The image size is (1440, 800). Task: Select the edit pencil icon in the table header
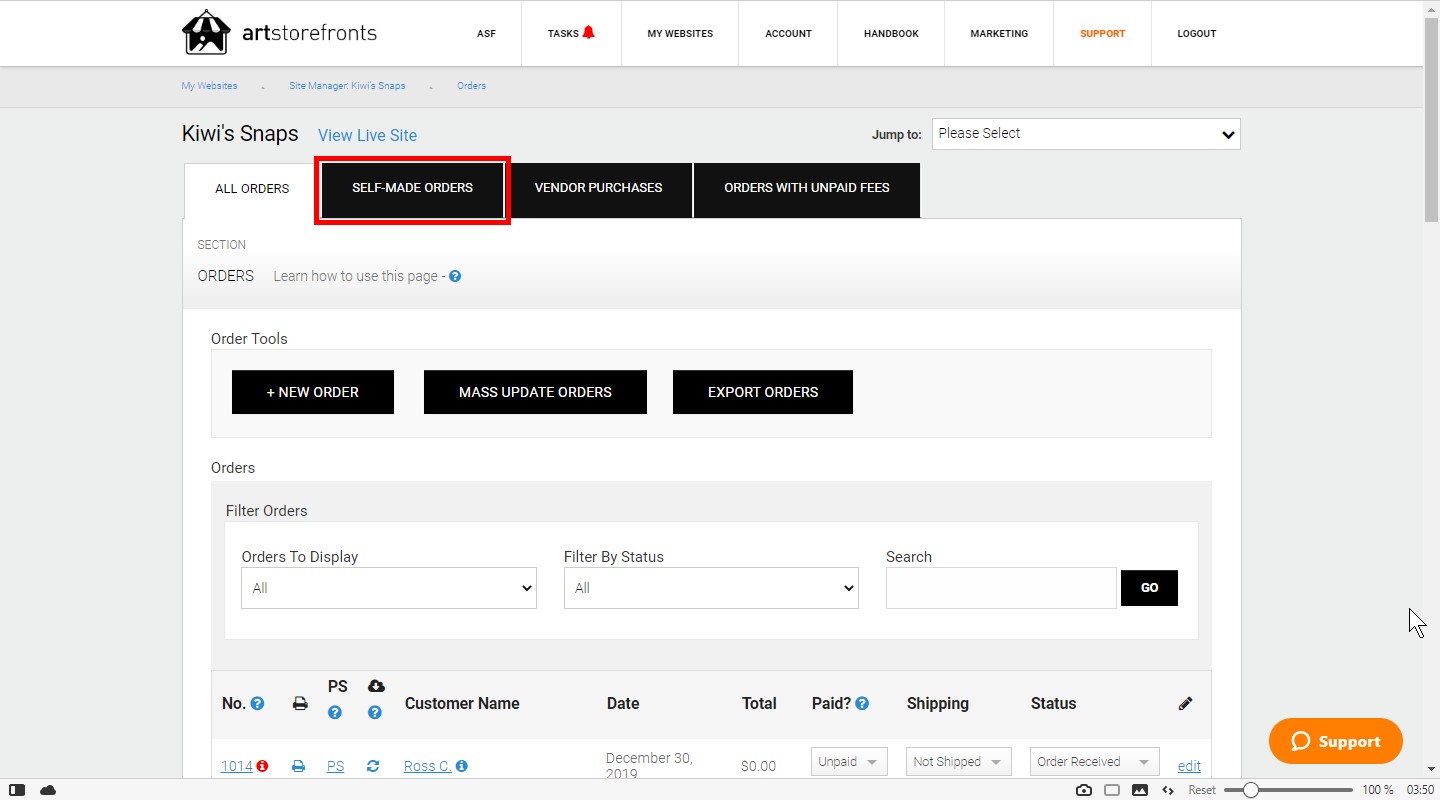pos(1185,703)
